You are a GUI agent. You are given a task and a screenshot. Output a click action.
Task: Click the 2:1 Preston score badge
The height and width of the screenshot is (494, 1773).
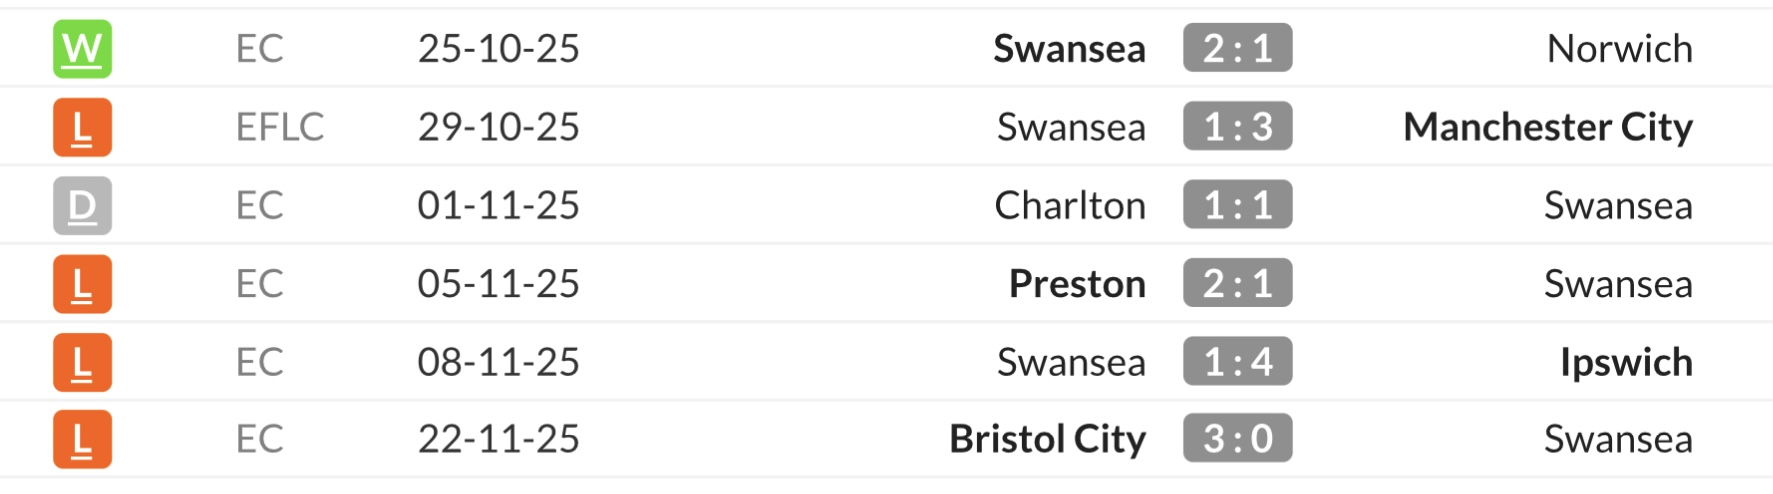[x=1237, y=284]
